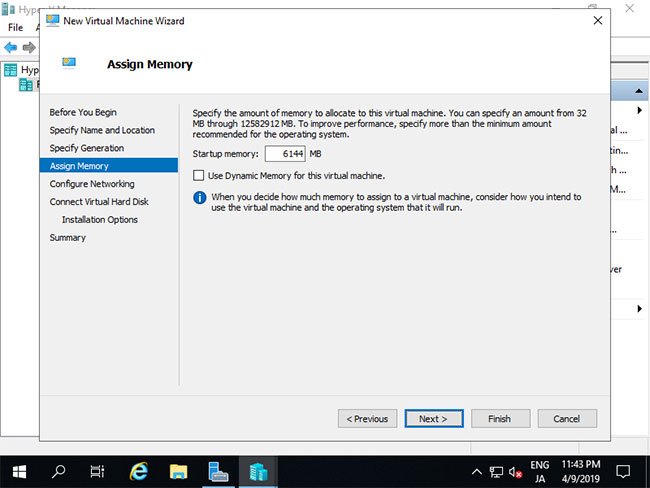The image size is (650, 488).
Task: Open Internet Explorer from the taskbar
Action: pyautogui.click(x=139, y=472)
